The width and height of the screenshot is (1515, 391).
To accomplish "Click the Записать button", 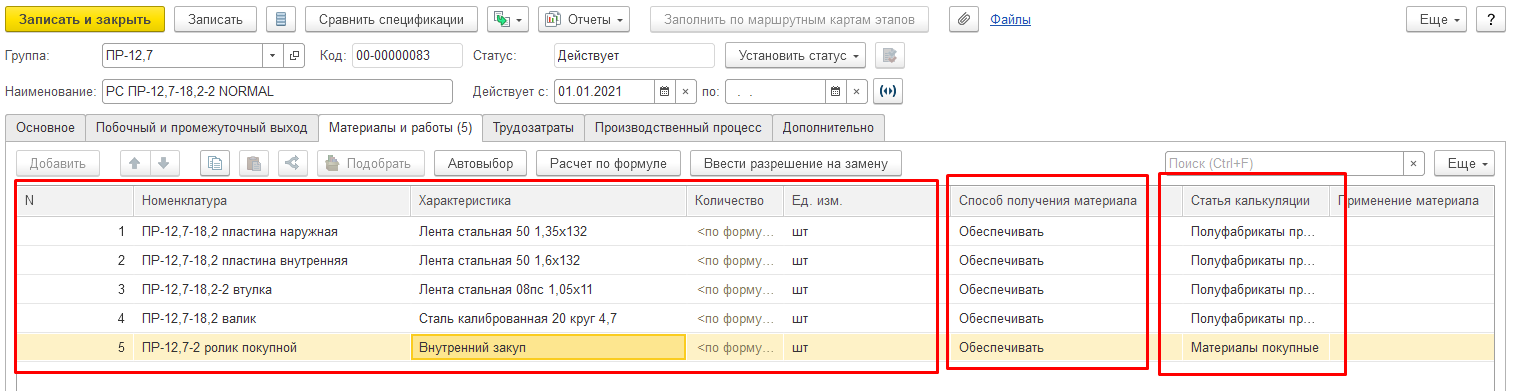I will coord(215,19).
